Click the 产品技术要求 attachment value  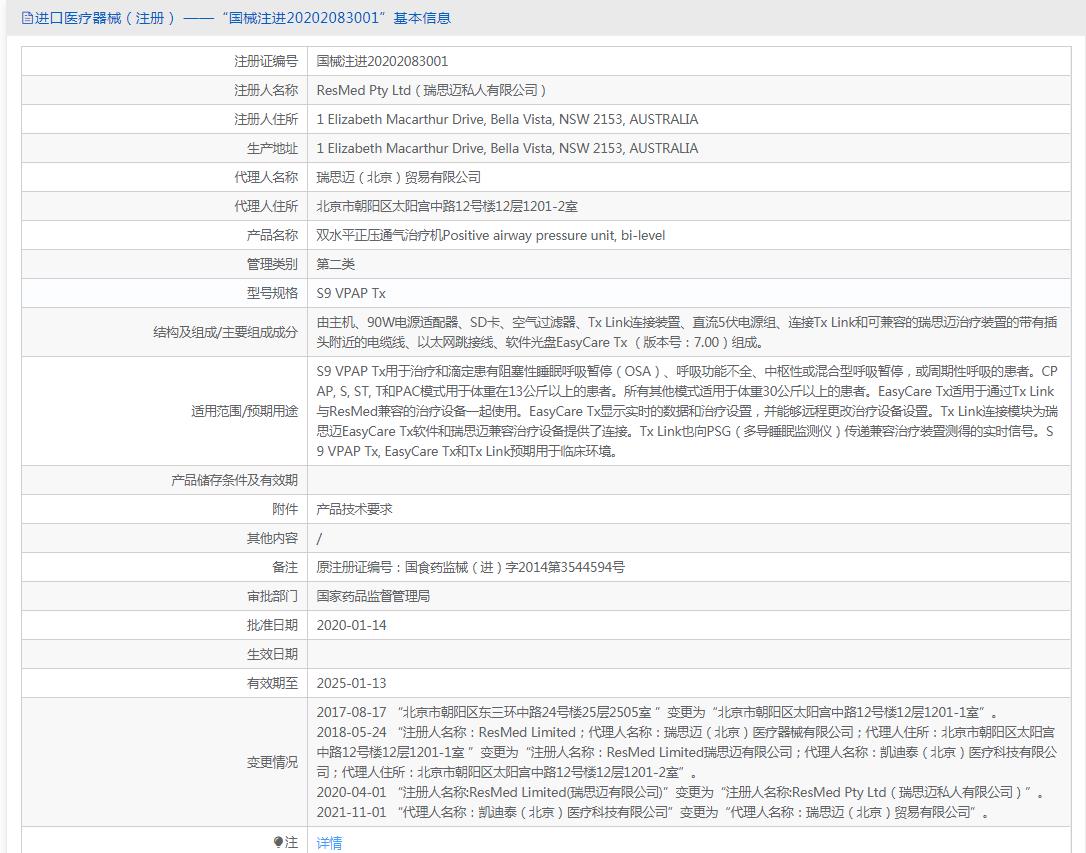(354, 509)
